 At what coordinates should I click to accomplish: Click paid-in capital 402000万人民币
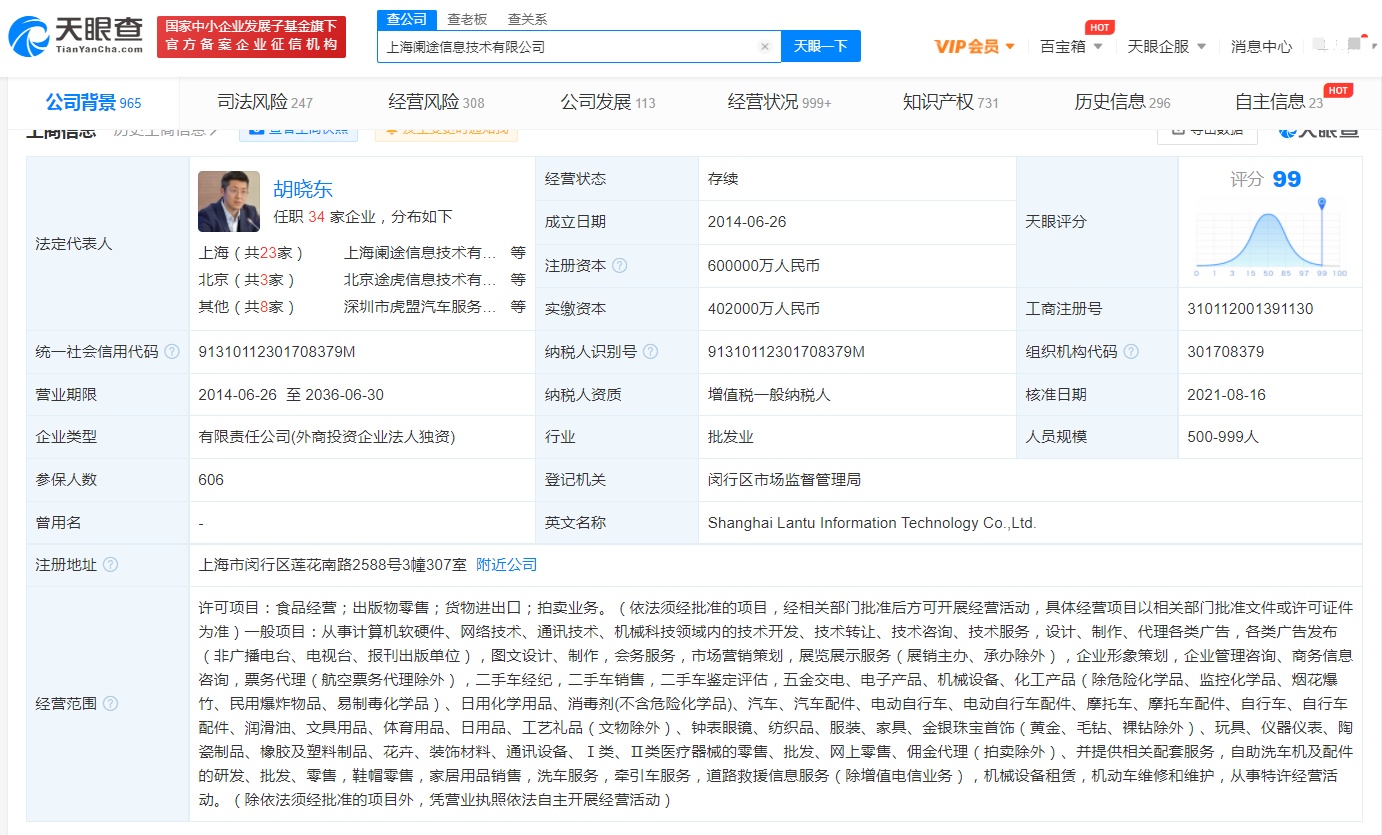[763, 309]
